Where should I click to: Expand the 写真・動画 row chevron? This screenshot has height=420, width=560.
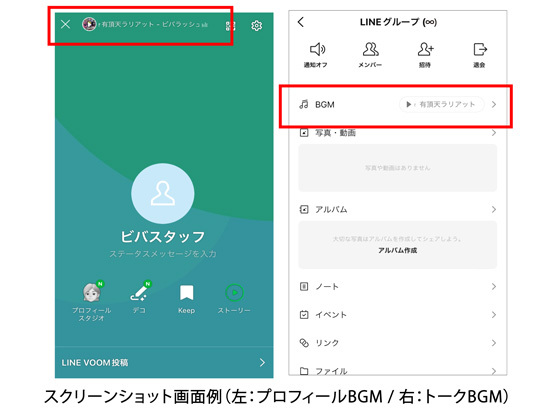pos(494,133)
